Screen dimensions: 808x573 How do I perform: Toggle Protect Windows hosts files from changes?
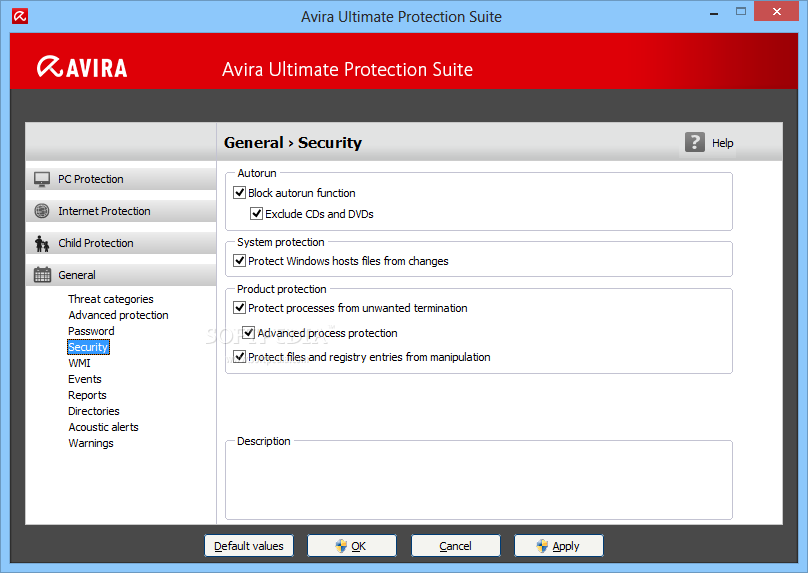[240, 261]
